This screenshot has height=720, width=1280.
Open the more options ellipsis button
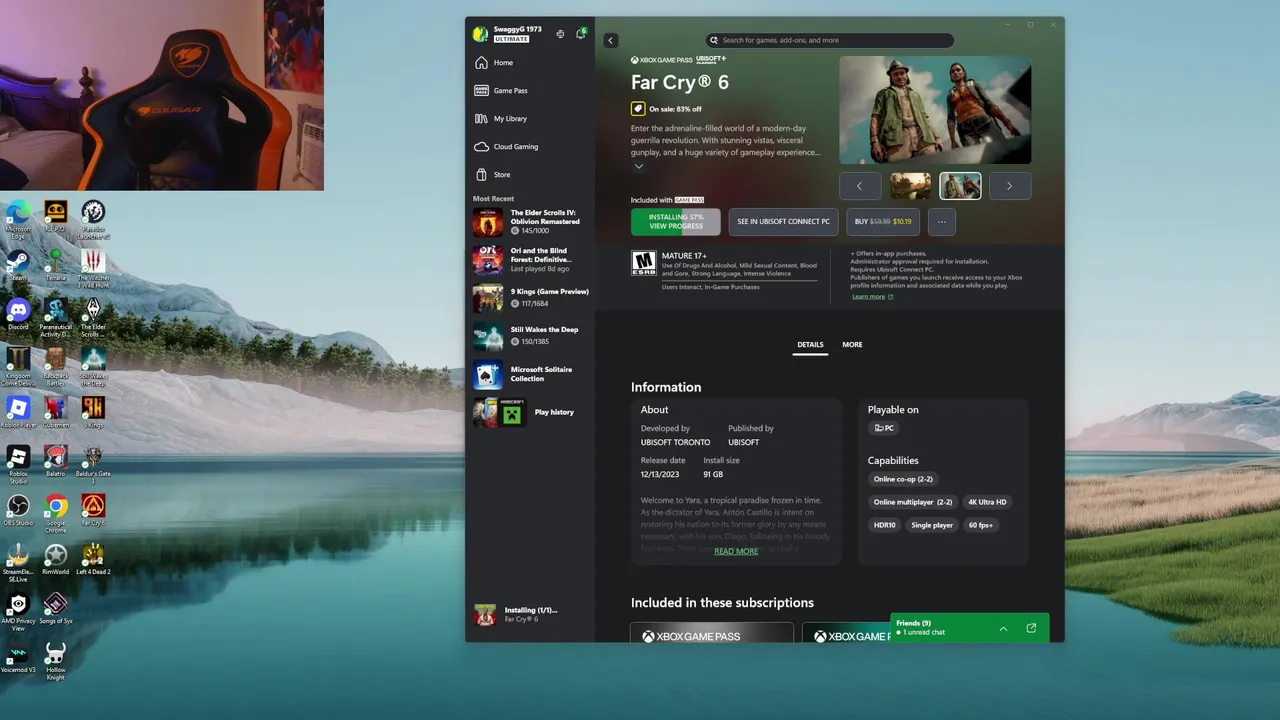coord(941,222)
